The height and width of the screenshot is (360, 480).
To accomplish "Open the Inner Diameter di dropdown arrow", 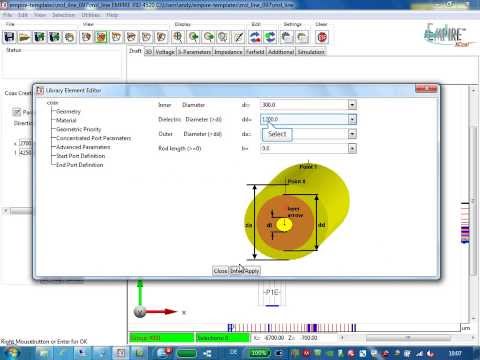I will [x=352, y=105].
